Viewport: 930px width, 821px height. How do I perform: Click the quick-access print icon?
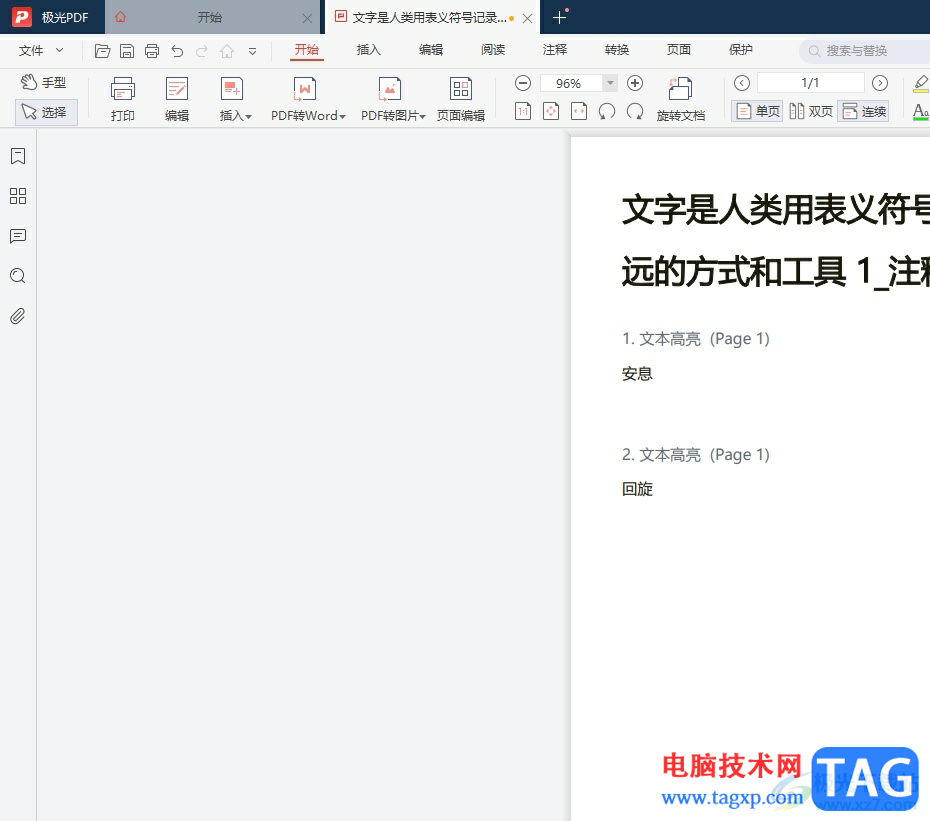[x=152, y=51]
